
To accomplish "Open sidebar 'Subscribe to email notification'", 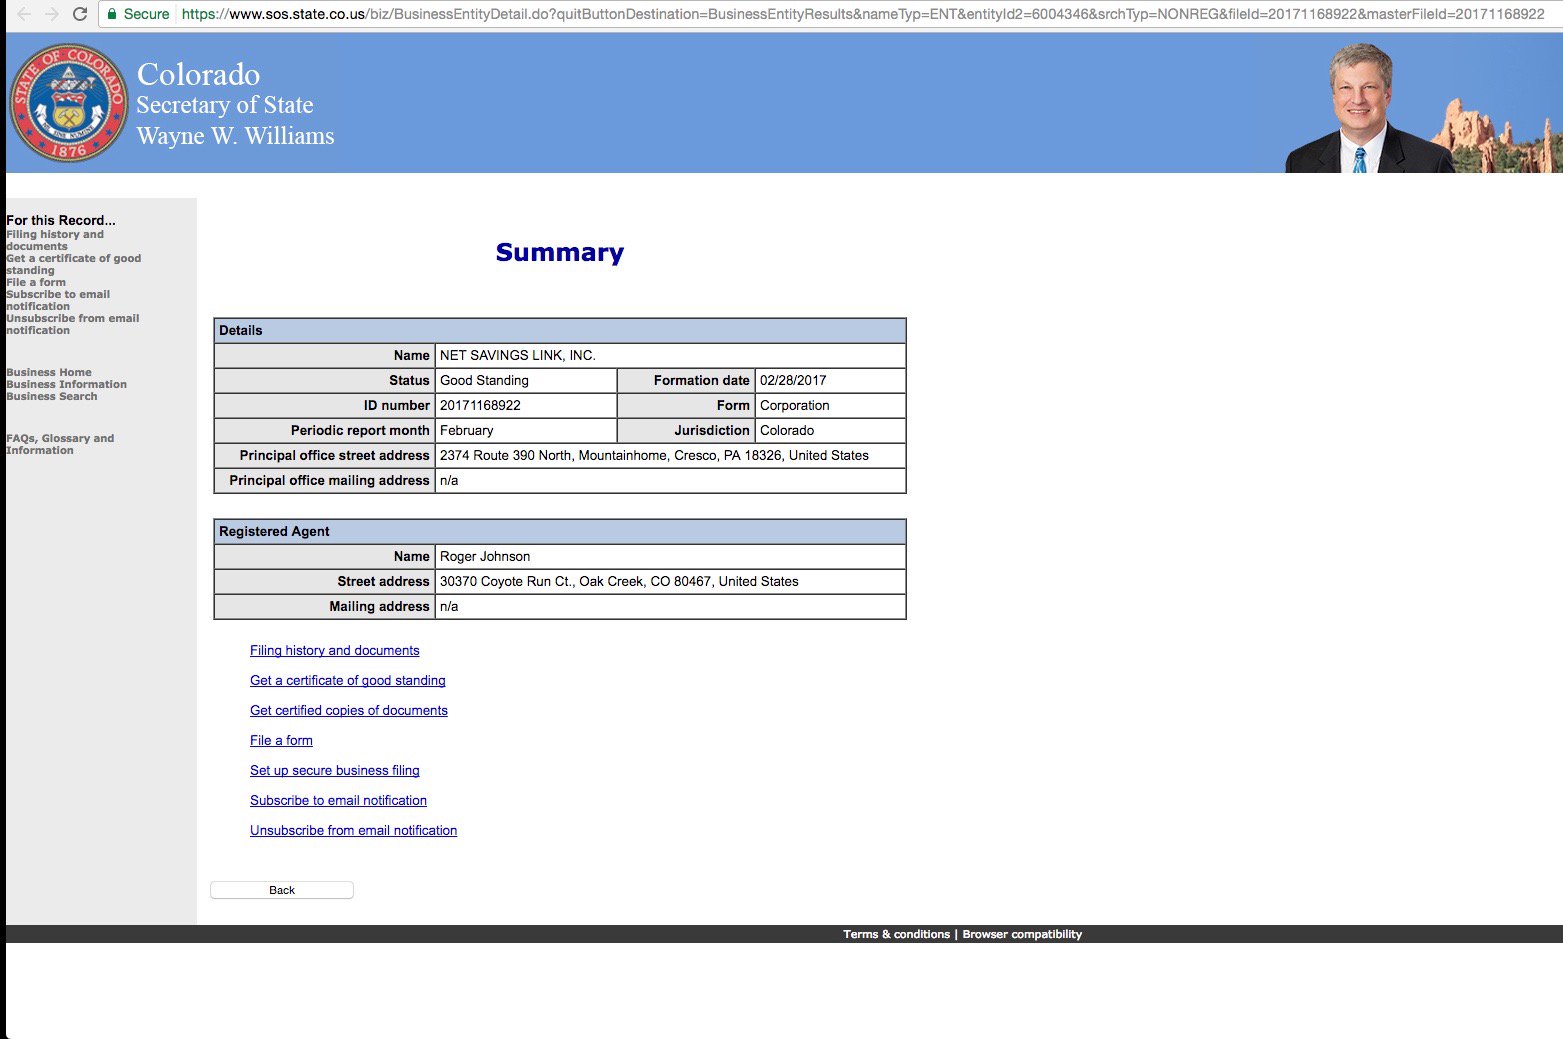I will tap(58, 300).
